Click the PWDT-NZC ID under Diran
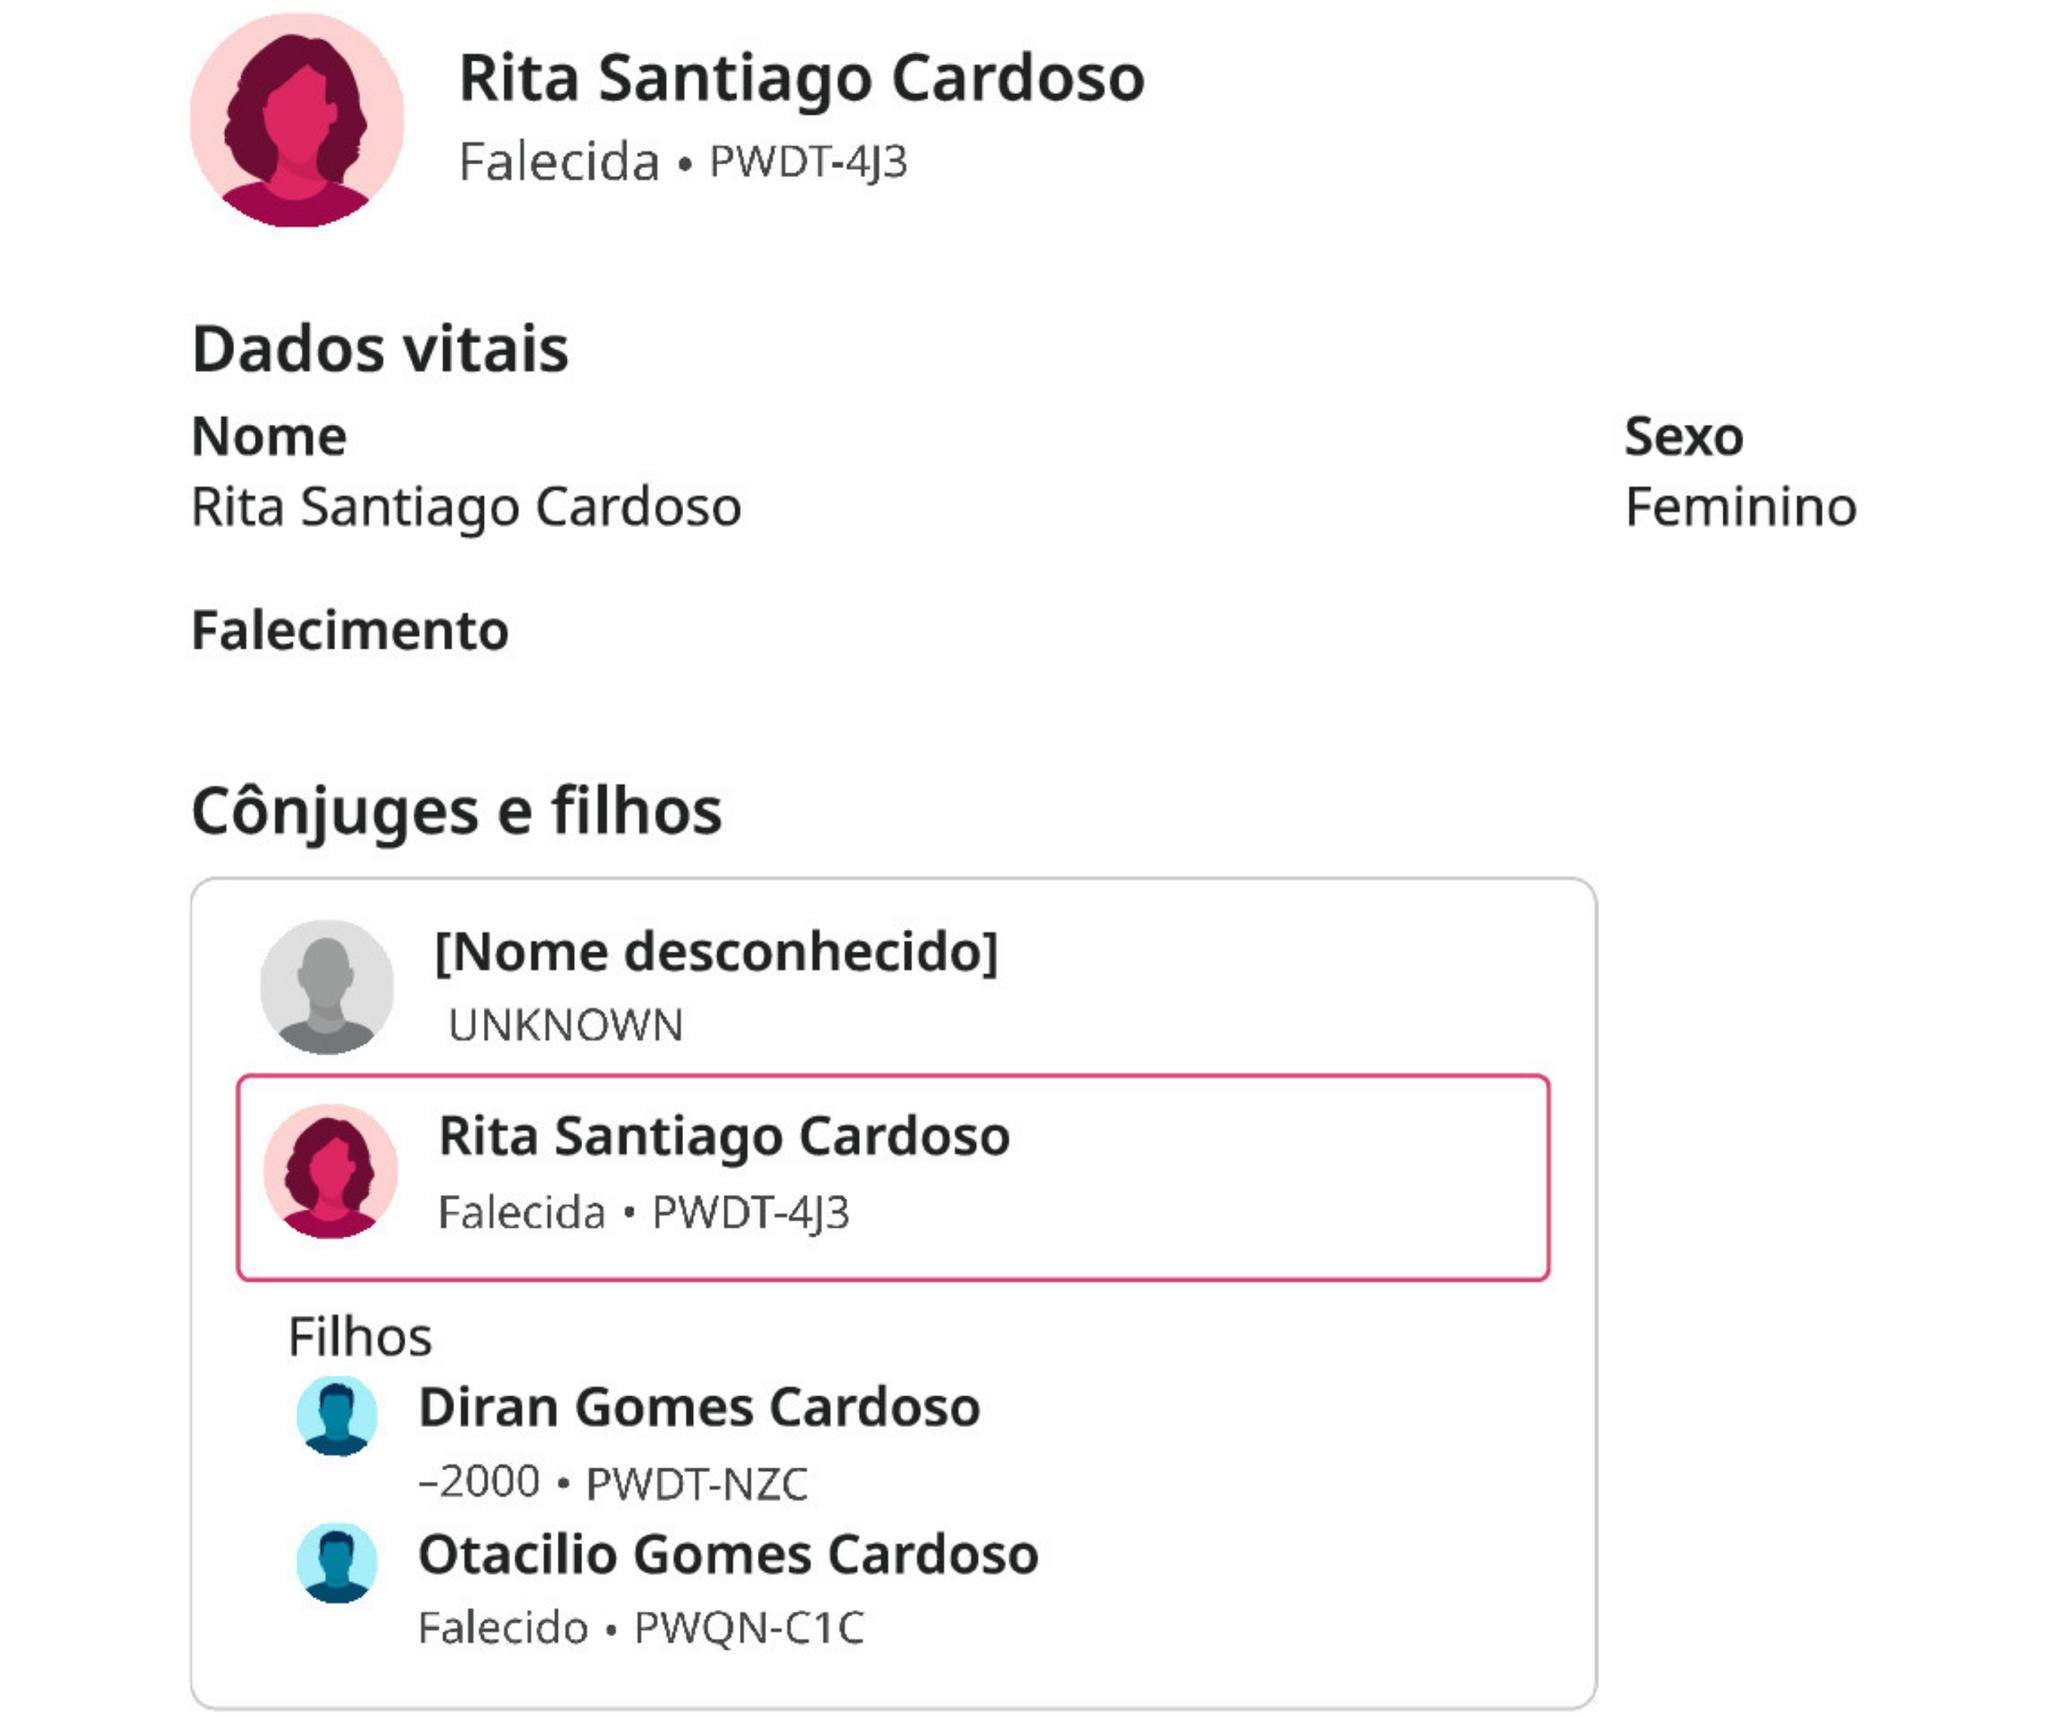This screenshot has height=1717, width=2048. 696,1483
